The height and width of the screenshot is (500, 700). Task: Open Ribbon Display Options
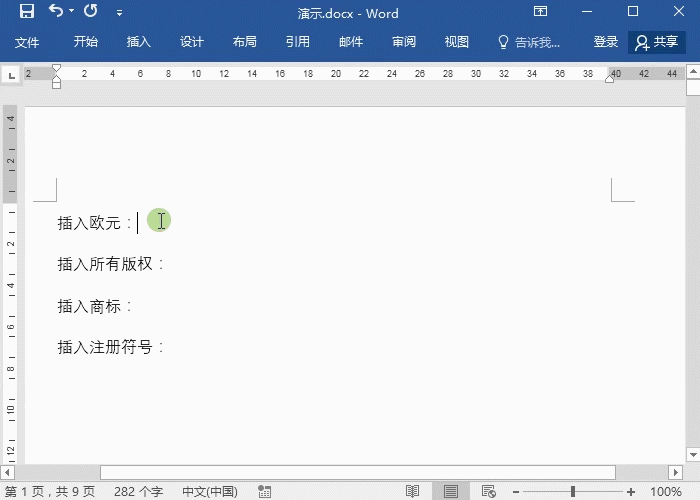point(540,11)
